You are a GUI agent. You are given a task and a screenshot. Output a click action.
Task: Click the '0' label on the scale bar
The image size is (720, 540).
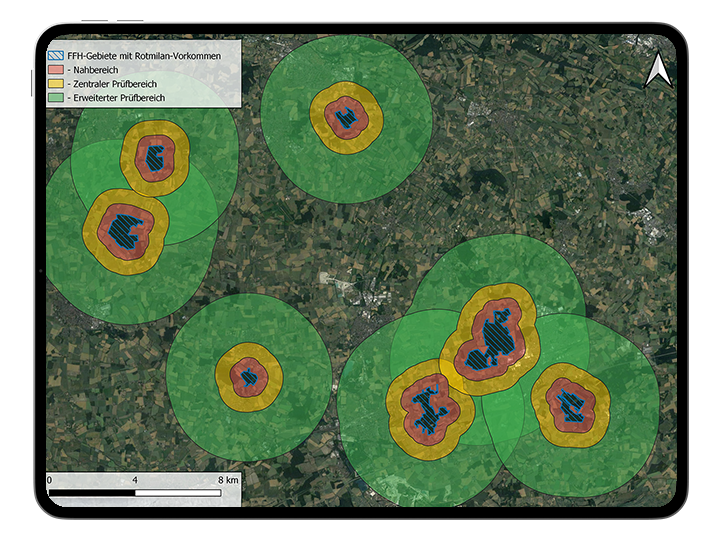[x=49, y=481]
